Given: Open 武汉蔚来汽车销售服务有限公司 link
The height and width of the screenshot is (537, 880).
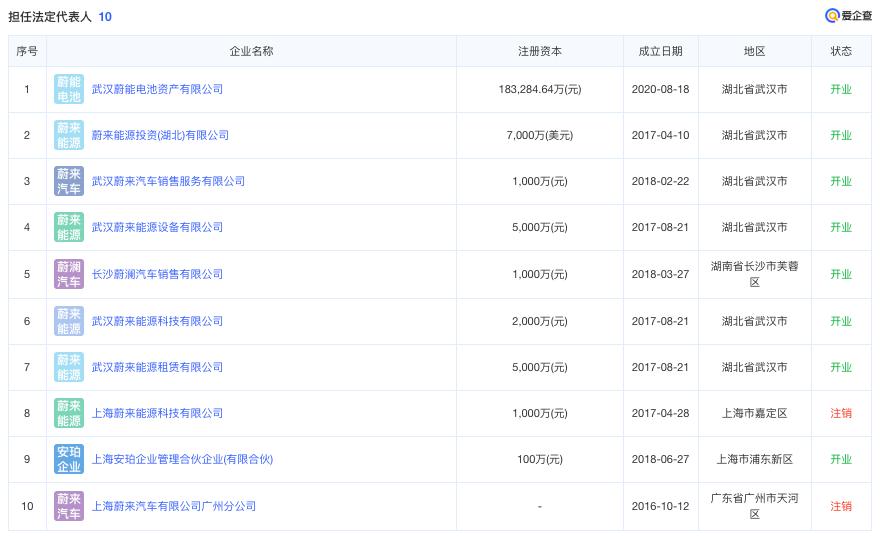Looking at the screenshot, I should coord(168,181).
